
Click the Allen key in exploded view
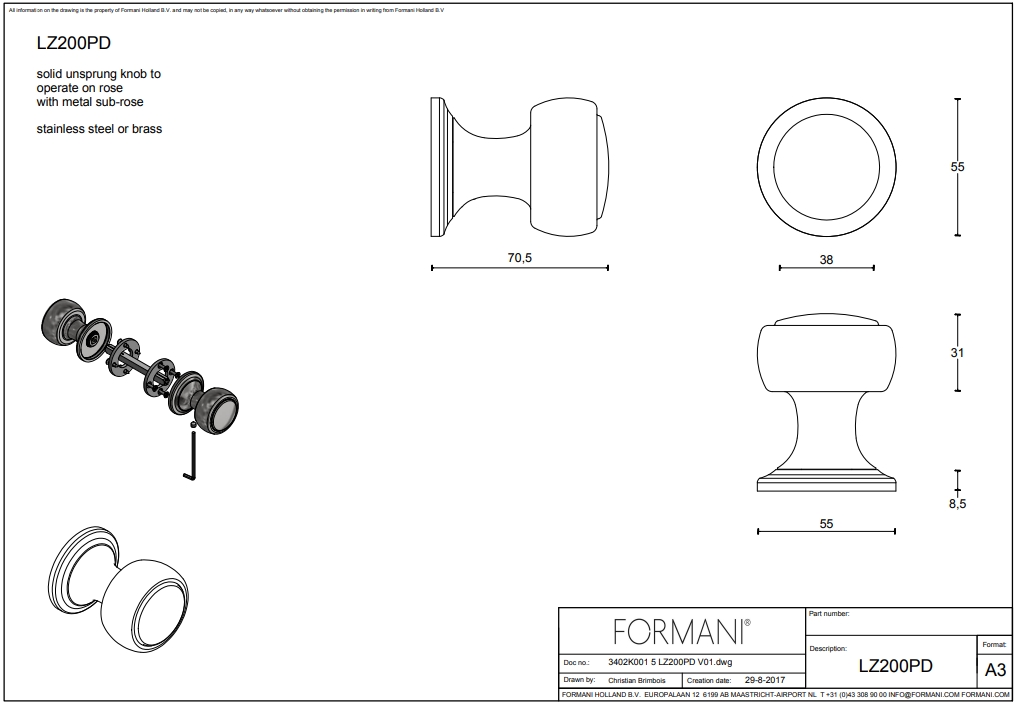pos(191,456)
